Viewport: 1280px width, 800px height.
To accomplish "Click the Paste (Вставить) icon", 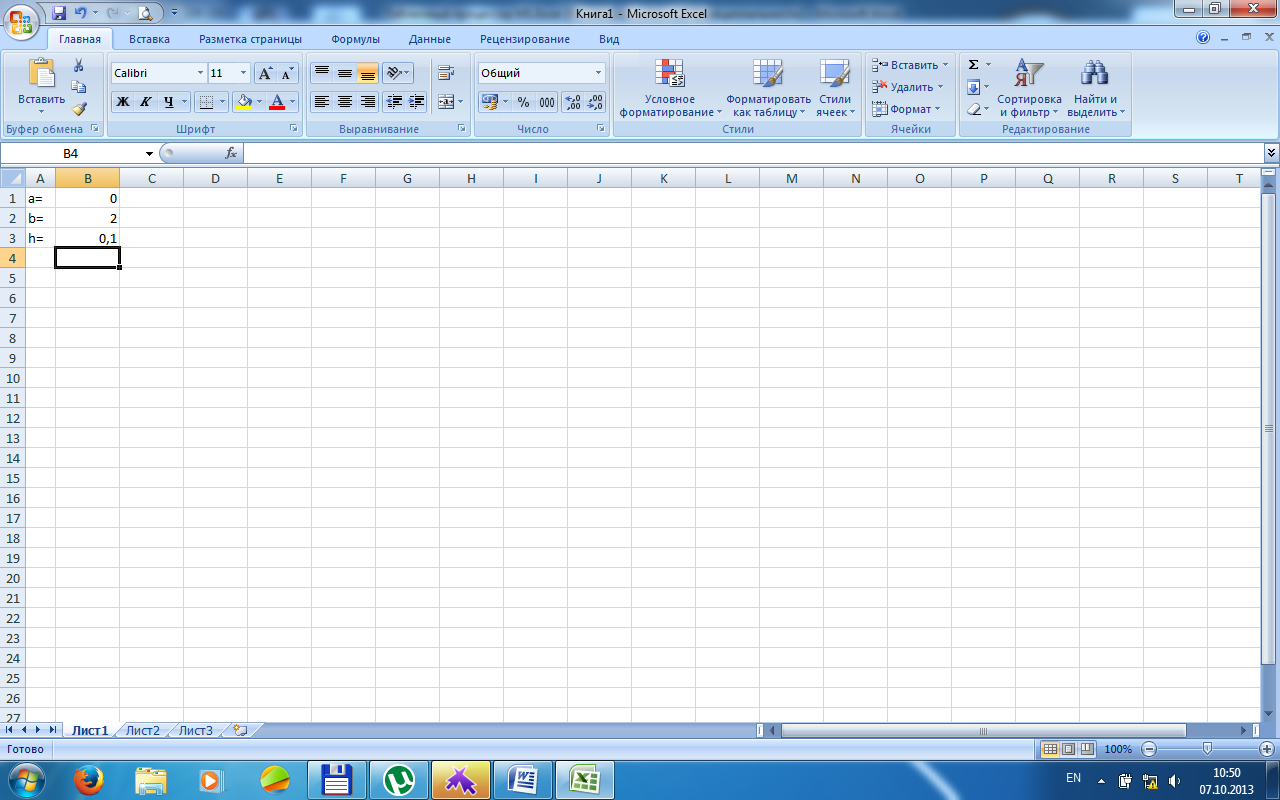I will [x=42, y=74].
